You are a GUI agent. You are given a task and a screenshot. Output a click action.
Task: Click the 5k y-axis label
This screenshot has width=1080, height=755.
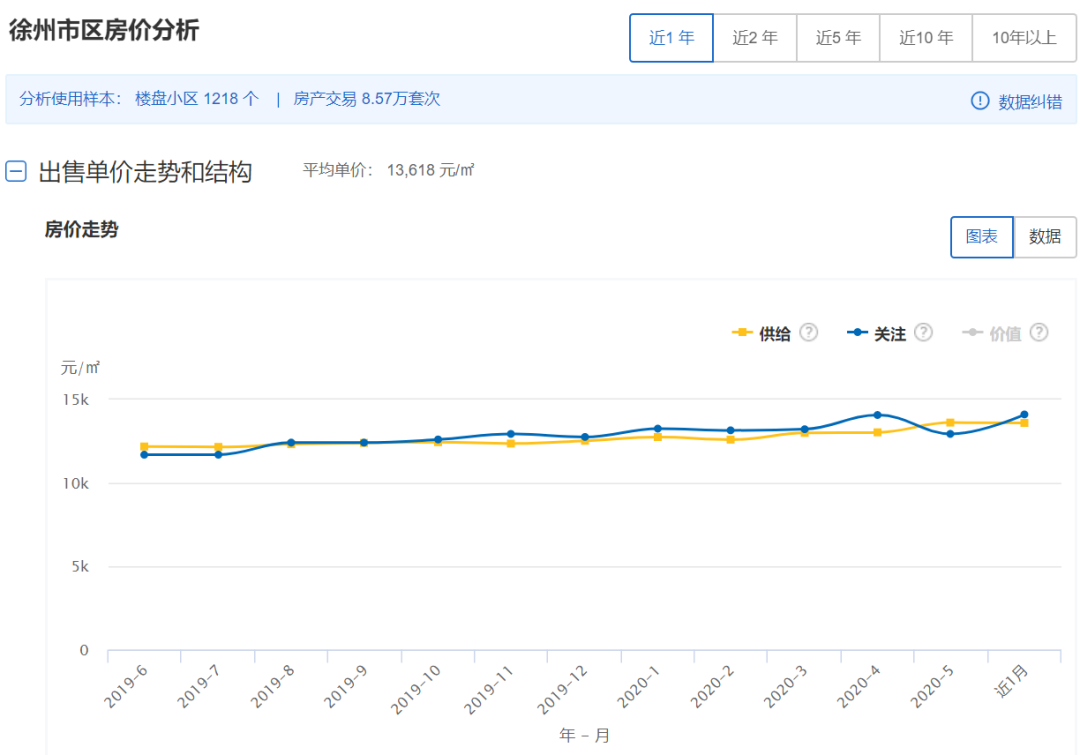[x=80, y=567]
